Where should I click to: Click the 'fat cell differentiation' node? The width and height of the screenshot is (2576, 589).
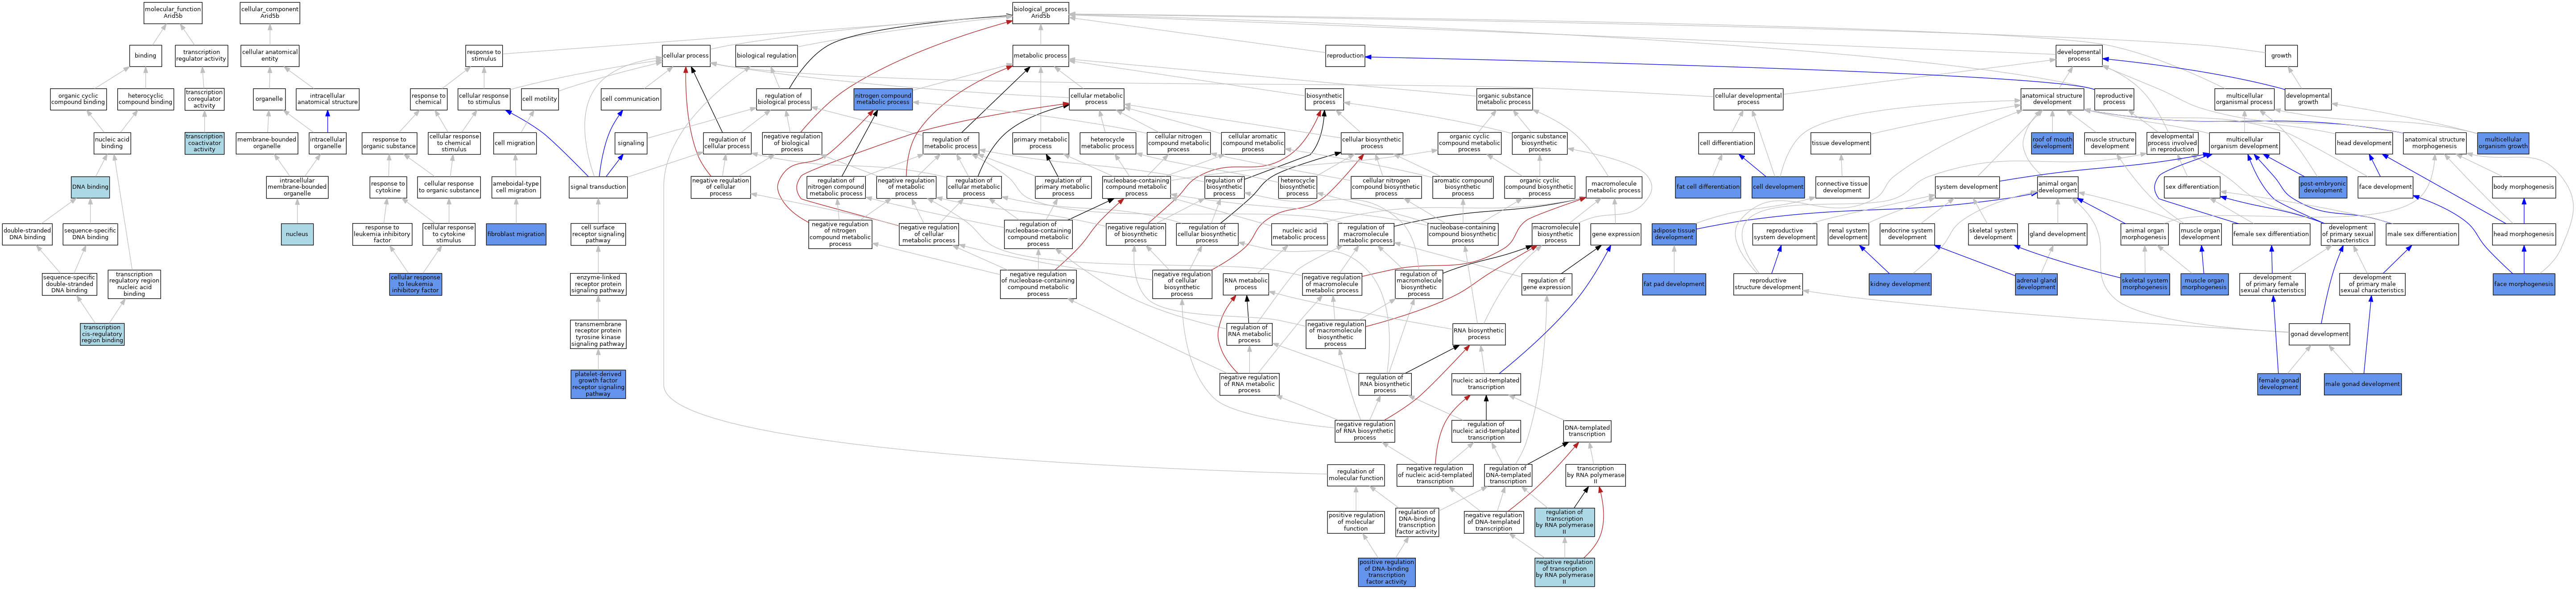[x=1708, y=187]
